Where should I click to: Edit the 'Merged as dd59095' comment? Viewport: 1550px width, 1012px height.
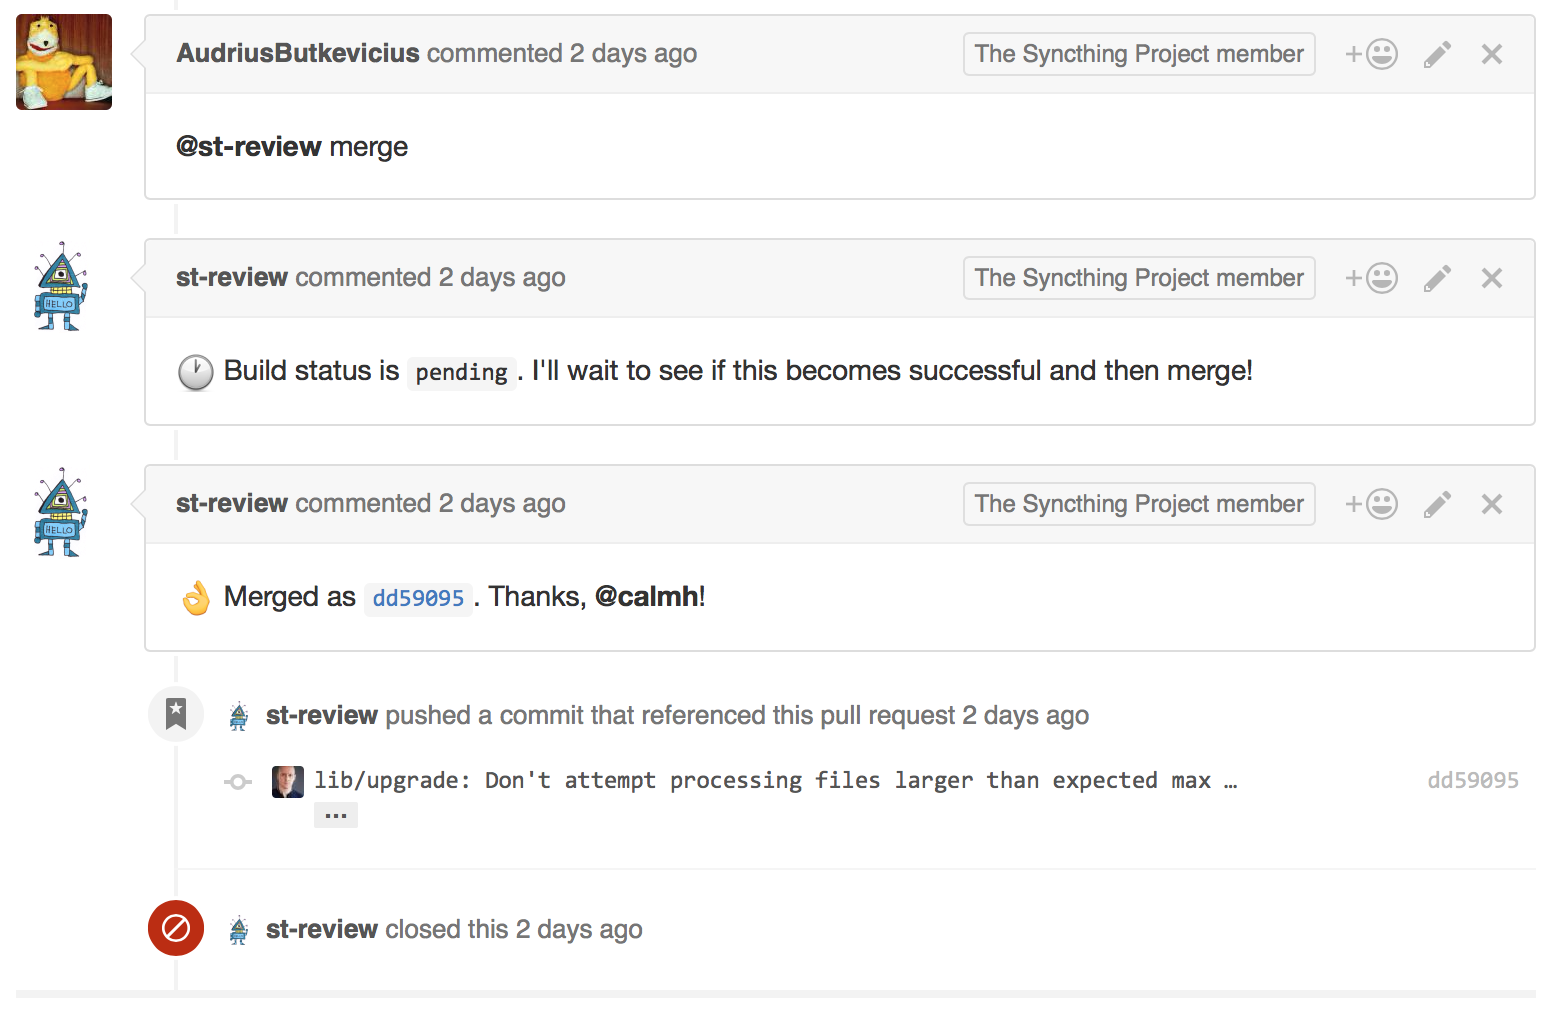[1437, 504]
